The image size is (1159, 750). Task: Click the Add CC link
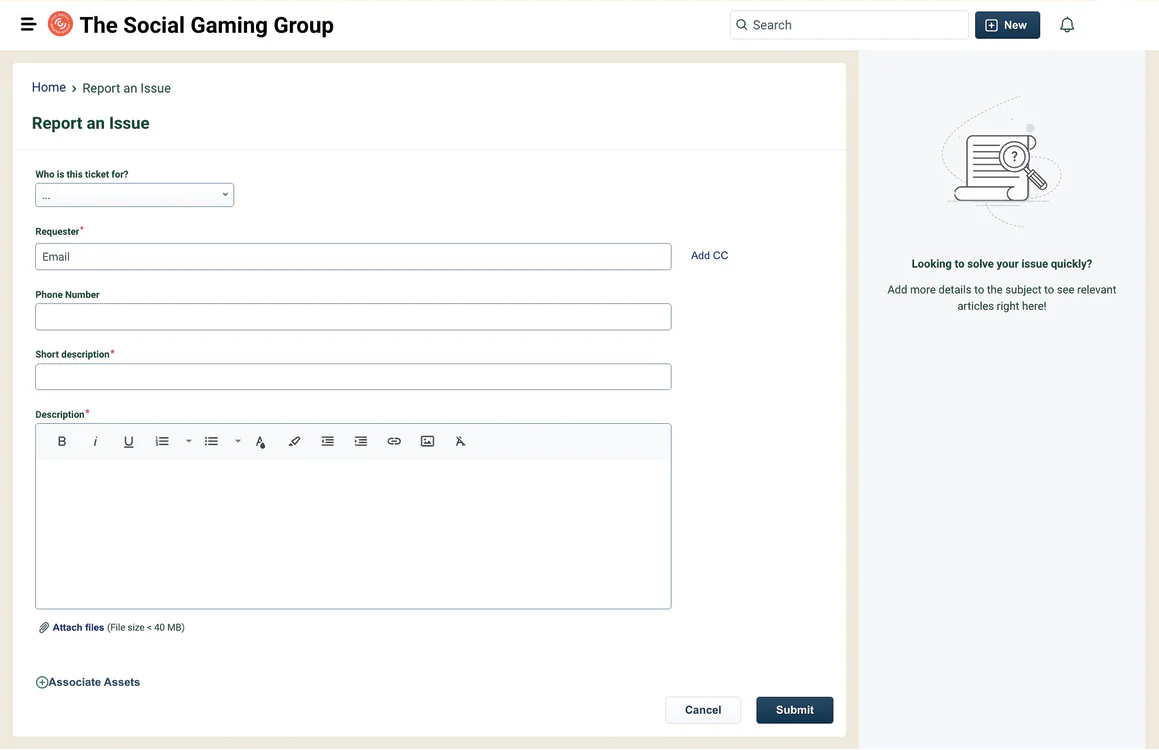click(709, 256)
